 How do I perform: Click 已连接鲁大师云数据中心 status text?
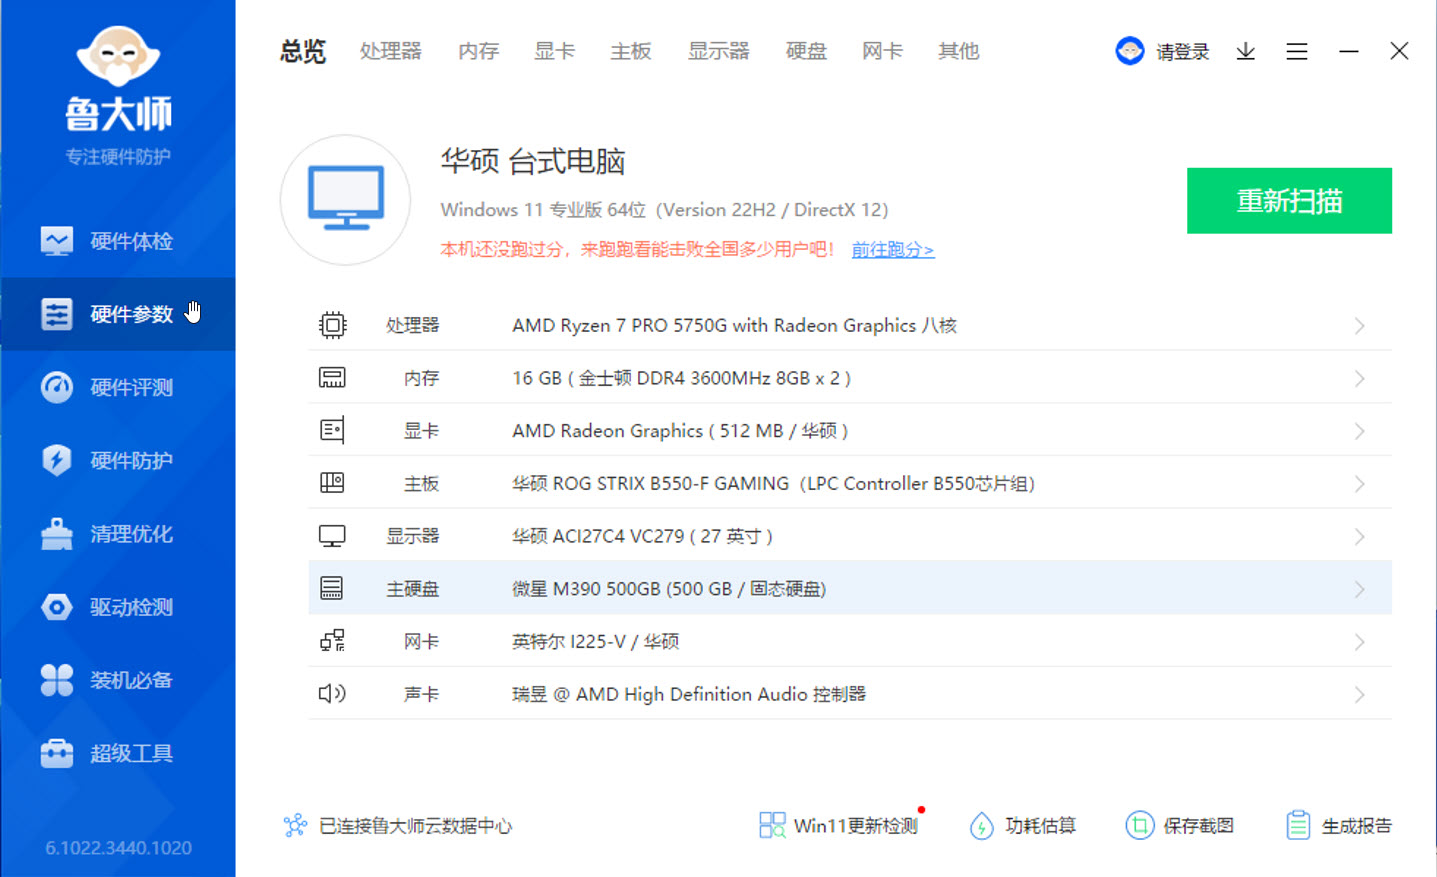point(416,826)
